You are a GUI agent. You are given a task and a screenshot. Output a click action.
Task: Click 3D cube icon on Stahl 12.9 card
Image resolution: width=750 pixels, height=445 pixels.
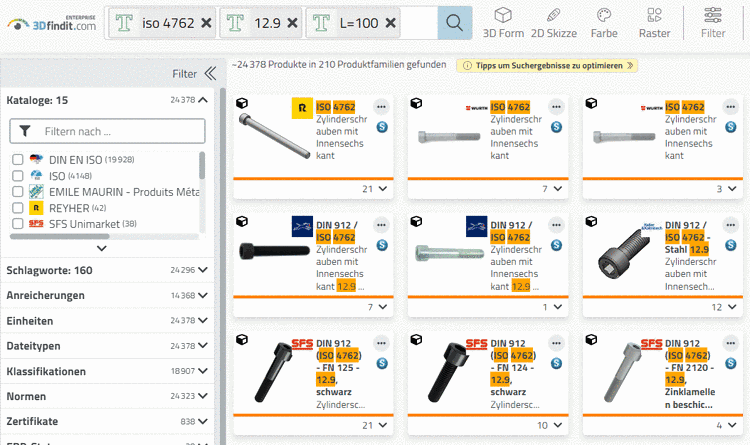591,221
